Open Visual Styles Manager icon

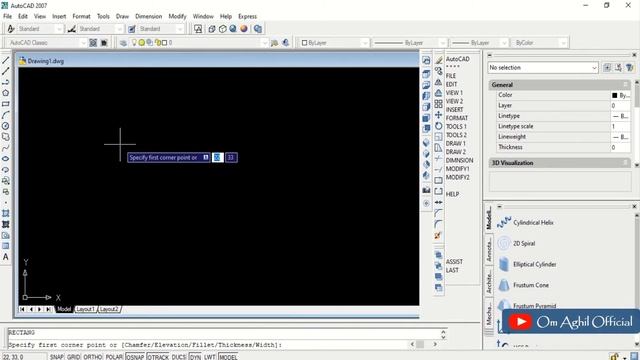click(258, 29)
